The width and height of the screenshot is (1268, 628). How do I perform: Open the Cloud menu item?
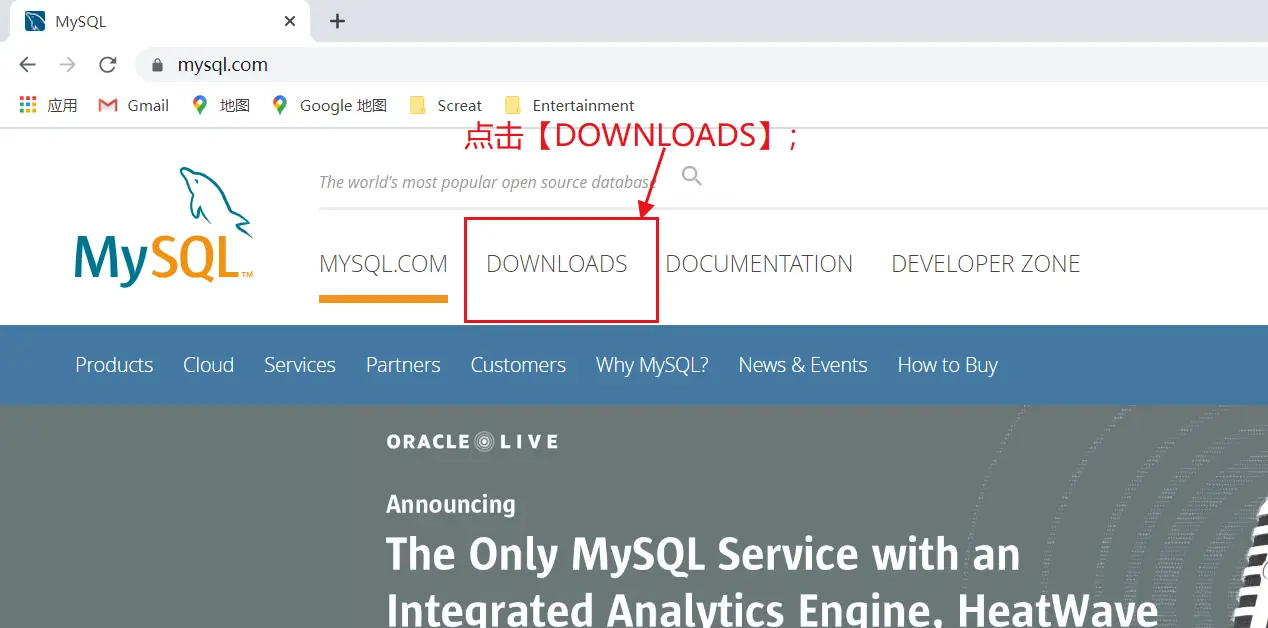(208, 365)
